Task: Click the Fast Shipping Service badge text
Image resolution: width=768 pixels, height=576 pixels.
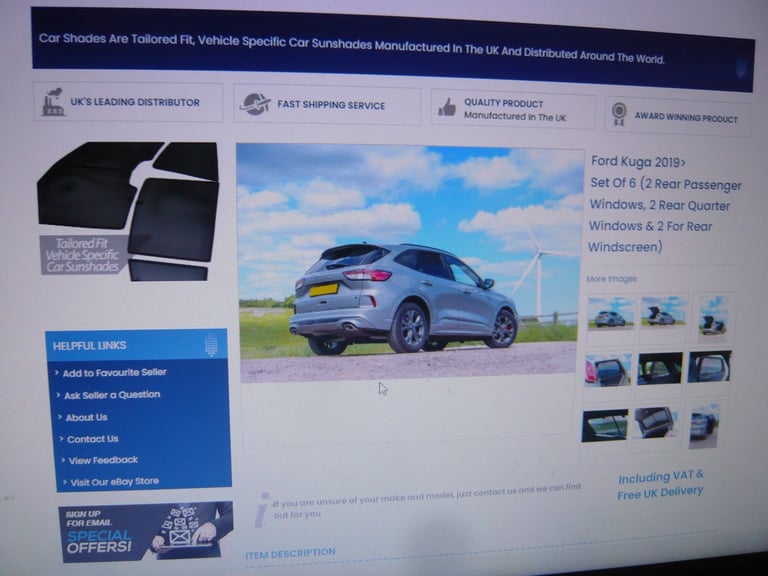Action: 331,105
